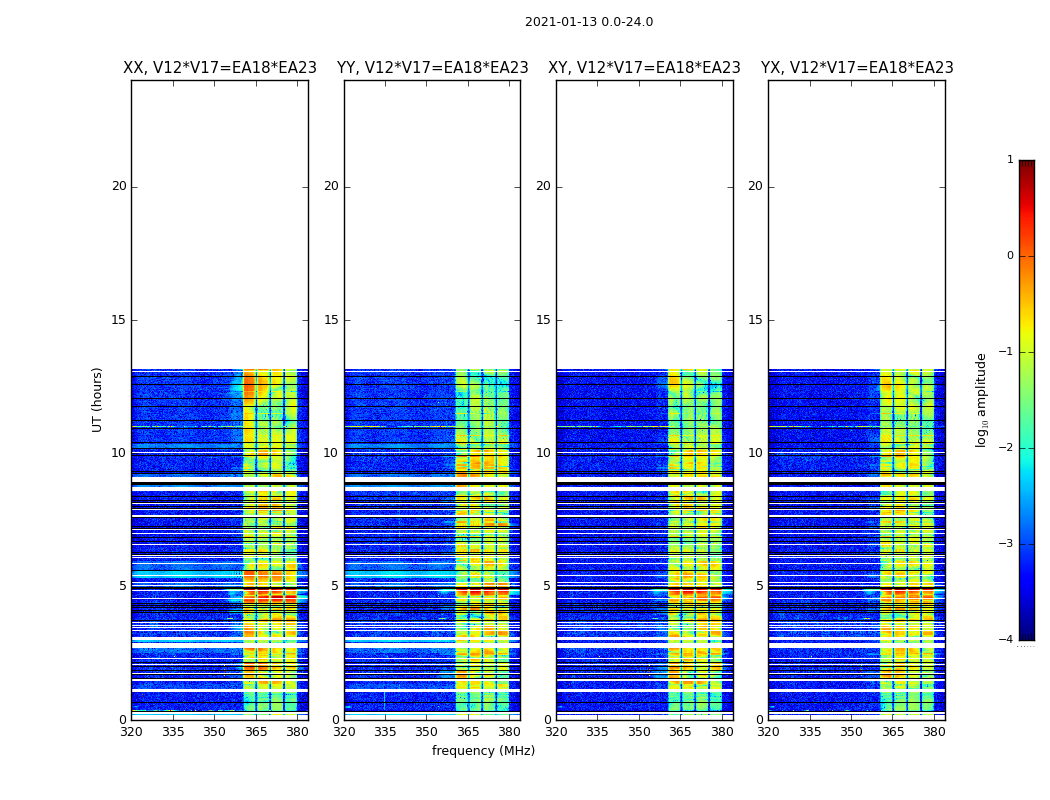Select the XX panel title text

pos(219,68)
